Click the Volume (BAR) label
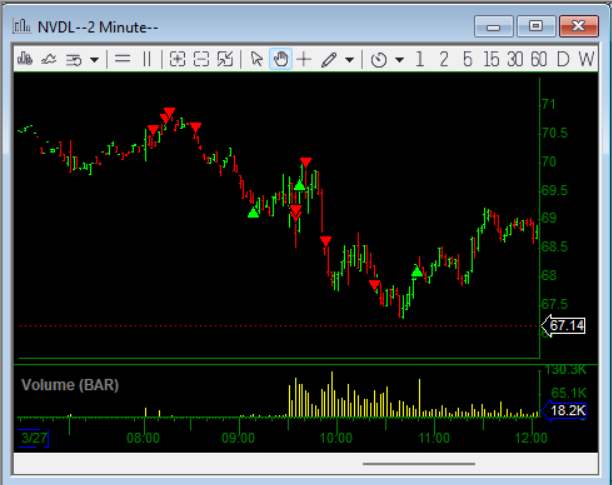The width and height of the screenshot is (612, 485). pos(70,385)
